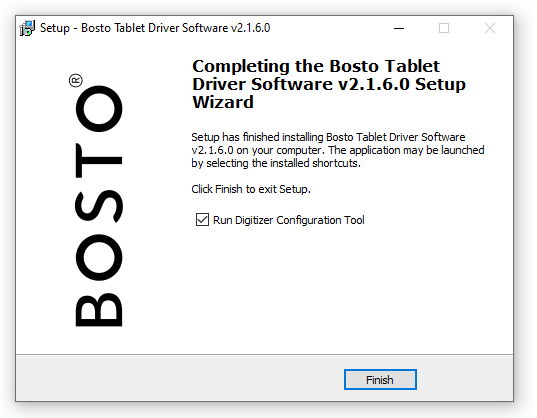
Task: Click the "Setup has finished installing" paragraph
Action: [x=338, y=150]
